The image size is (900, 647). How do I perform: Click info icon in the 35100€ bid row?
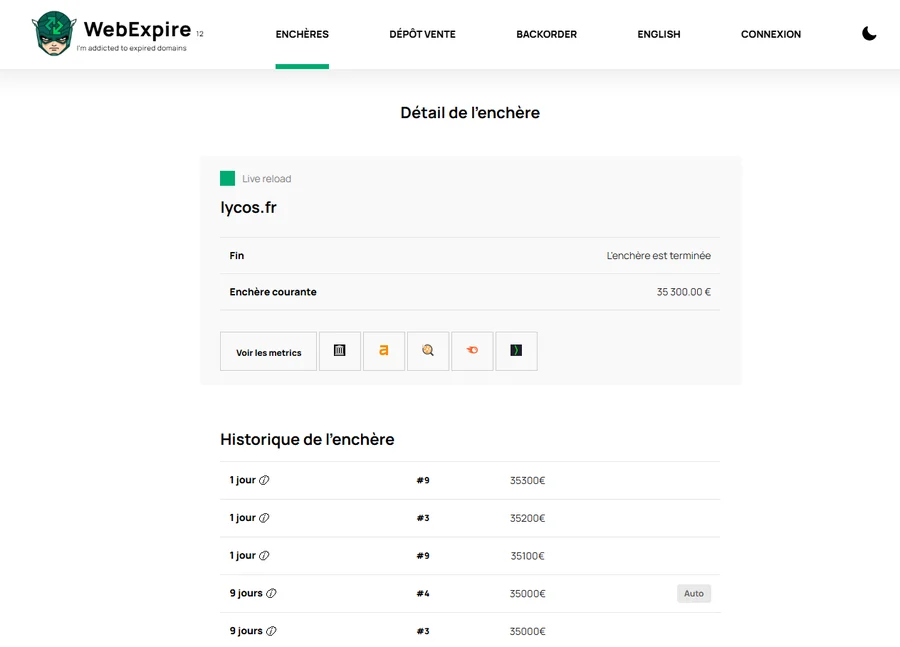[264, 556]
